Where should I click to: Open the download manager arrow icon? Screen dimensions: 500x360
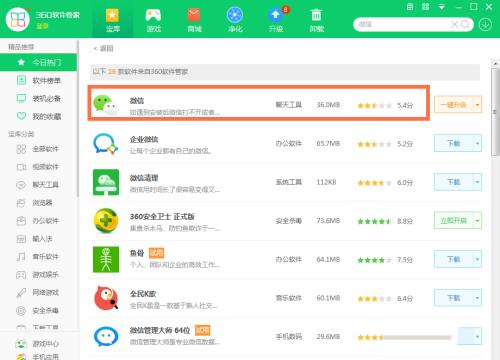point(485,24)
